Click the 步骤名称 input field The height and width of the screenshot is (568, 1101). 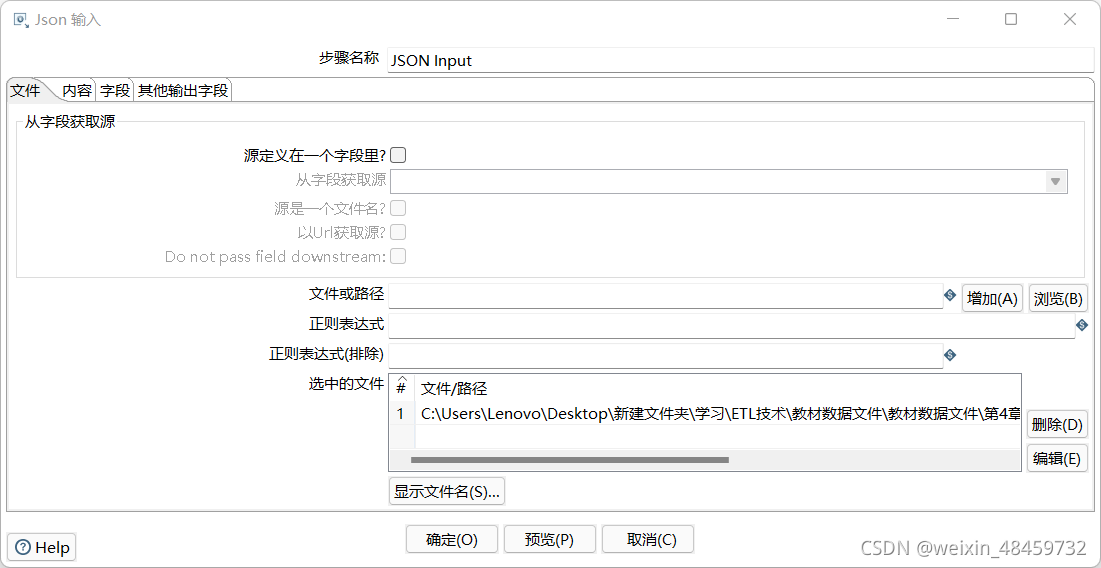pos(741,60)
